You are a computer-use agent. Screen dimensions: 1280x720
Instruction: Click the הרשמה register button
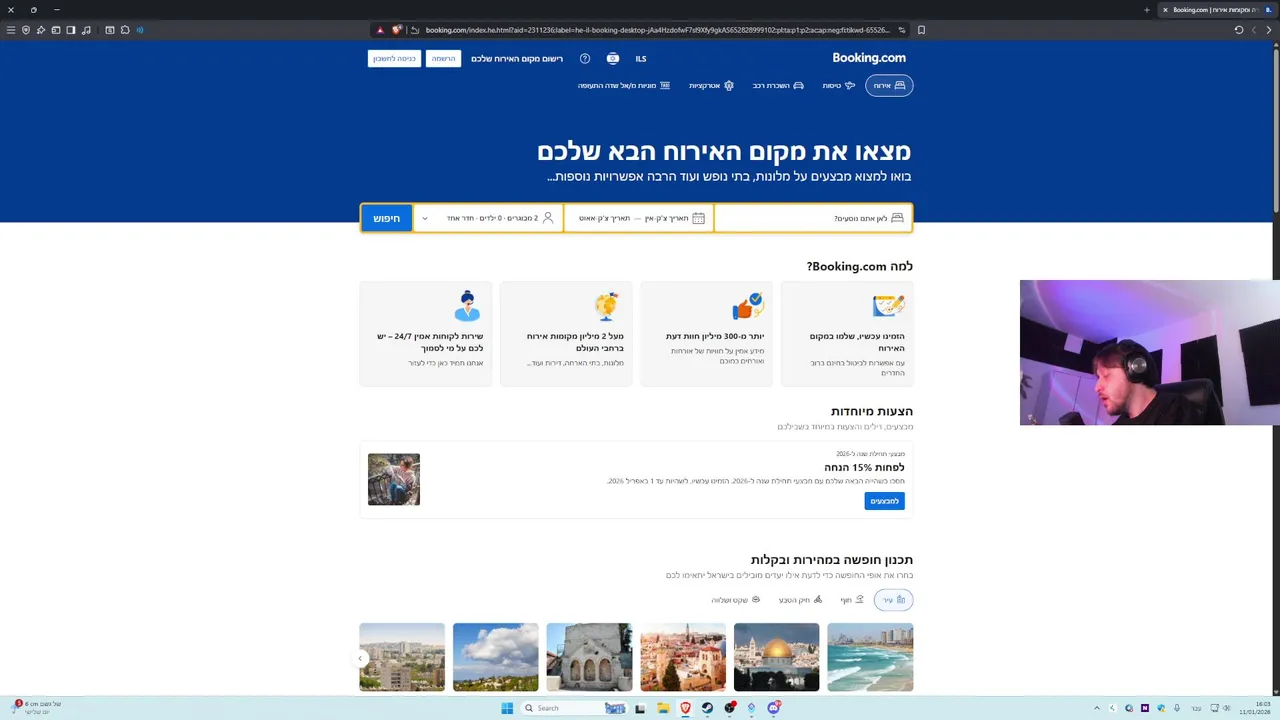443,59
